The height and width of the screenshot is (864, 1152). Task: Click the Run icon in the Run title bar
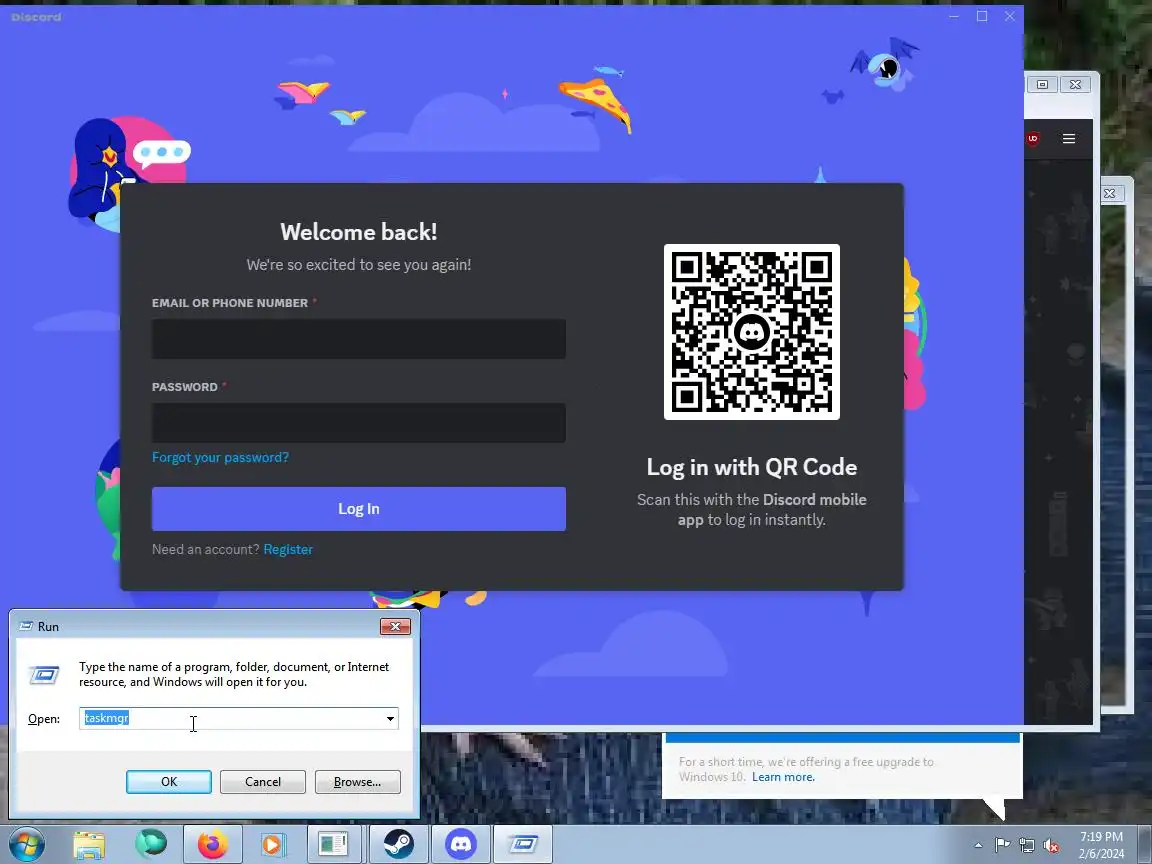[x=26, y=626]
